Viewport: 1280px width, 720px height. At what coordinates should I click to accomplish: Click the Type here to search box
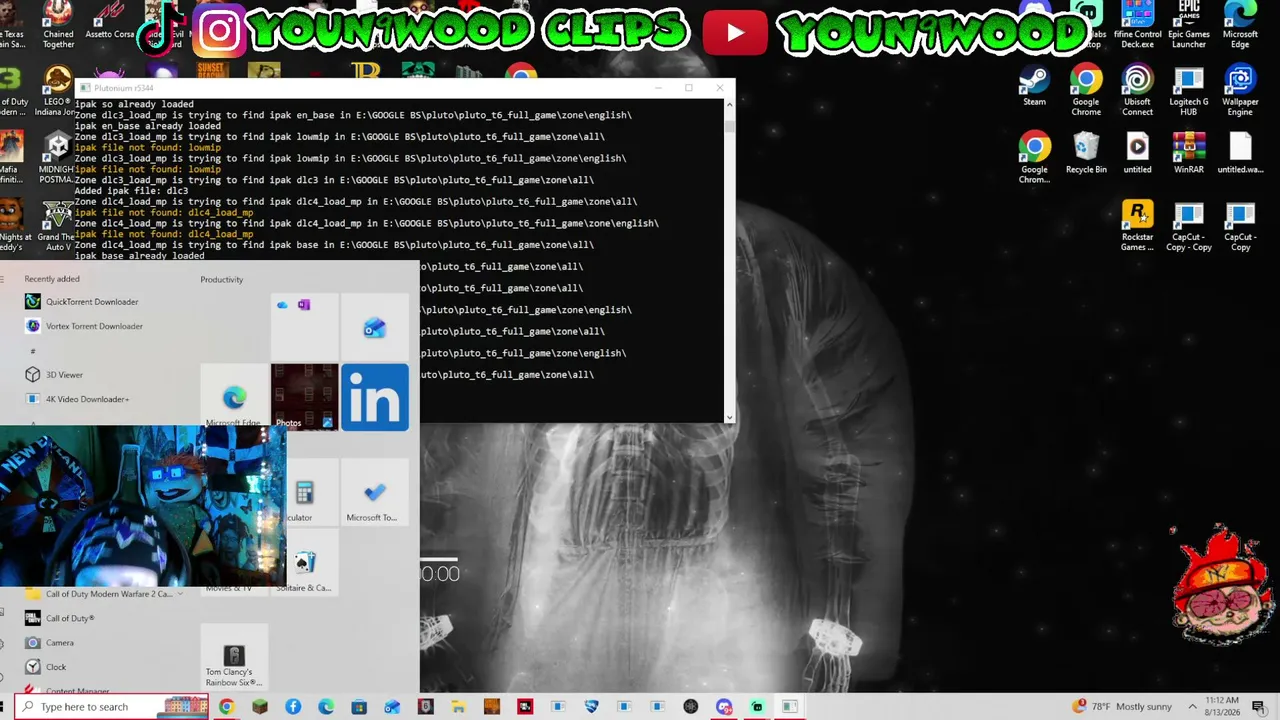112,707
